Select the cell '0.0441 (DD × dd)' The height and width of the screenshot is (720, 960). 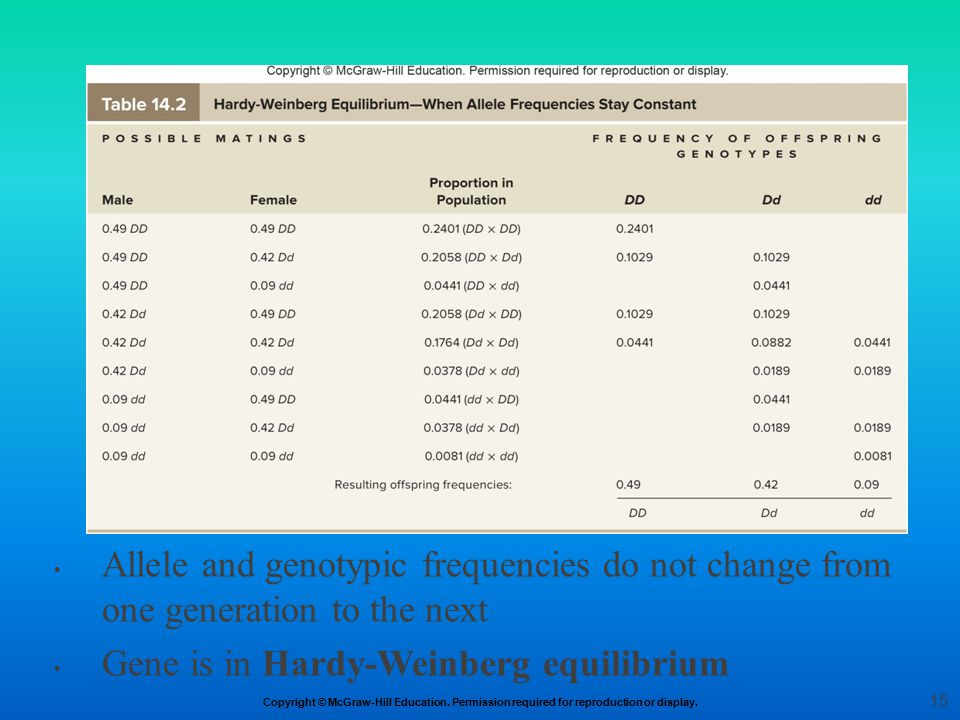click(x=471, y=285)
